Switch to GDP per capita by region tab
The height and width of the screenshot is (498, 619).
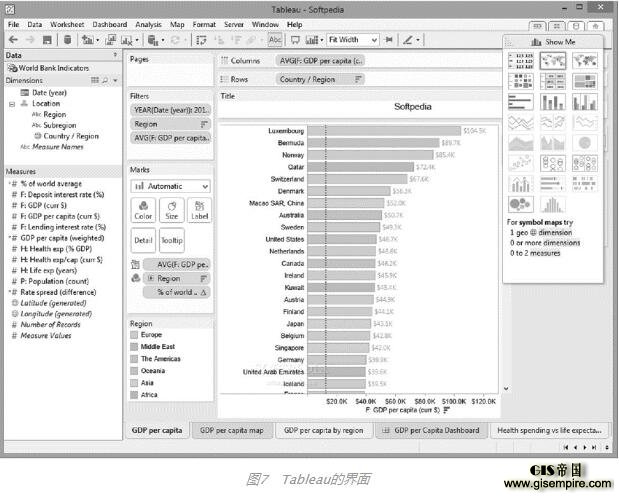click(323, 430)
